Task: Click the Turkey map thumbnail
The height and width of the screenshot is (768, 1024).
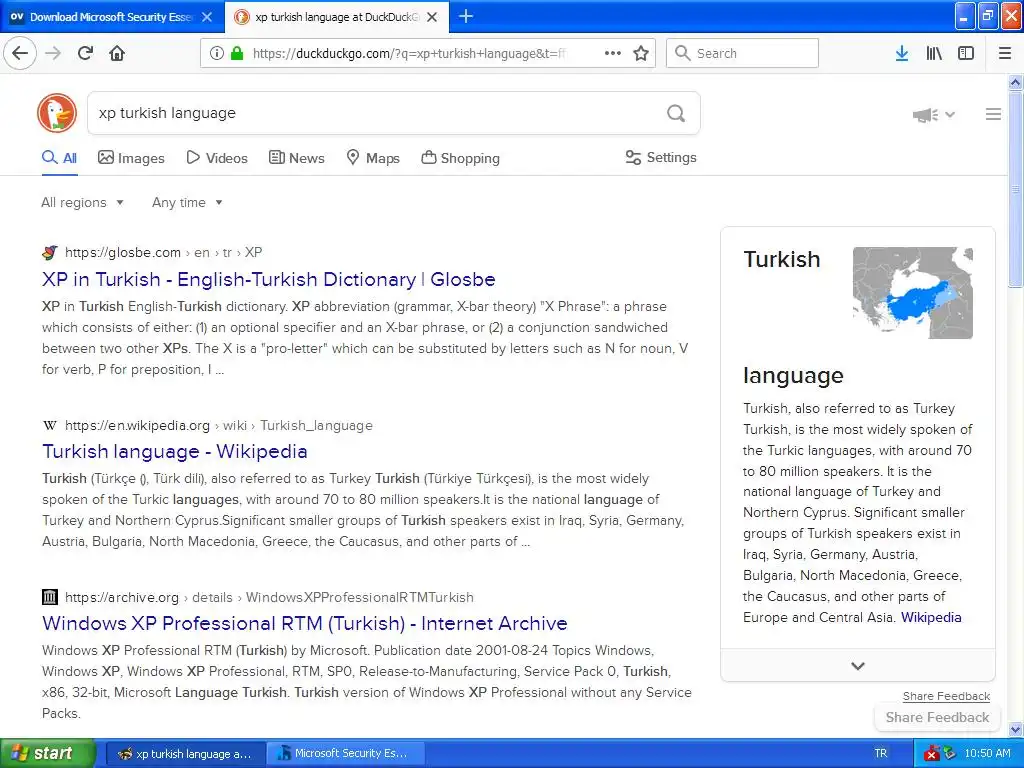Action: [912, 293]
